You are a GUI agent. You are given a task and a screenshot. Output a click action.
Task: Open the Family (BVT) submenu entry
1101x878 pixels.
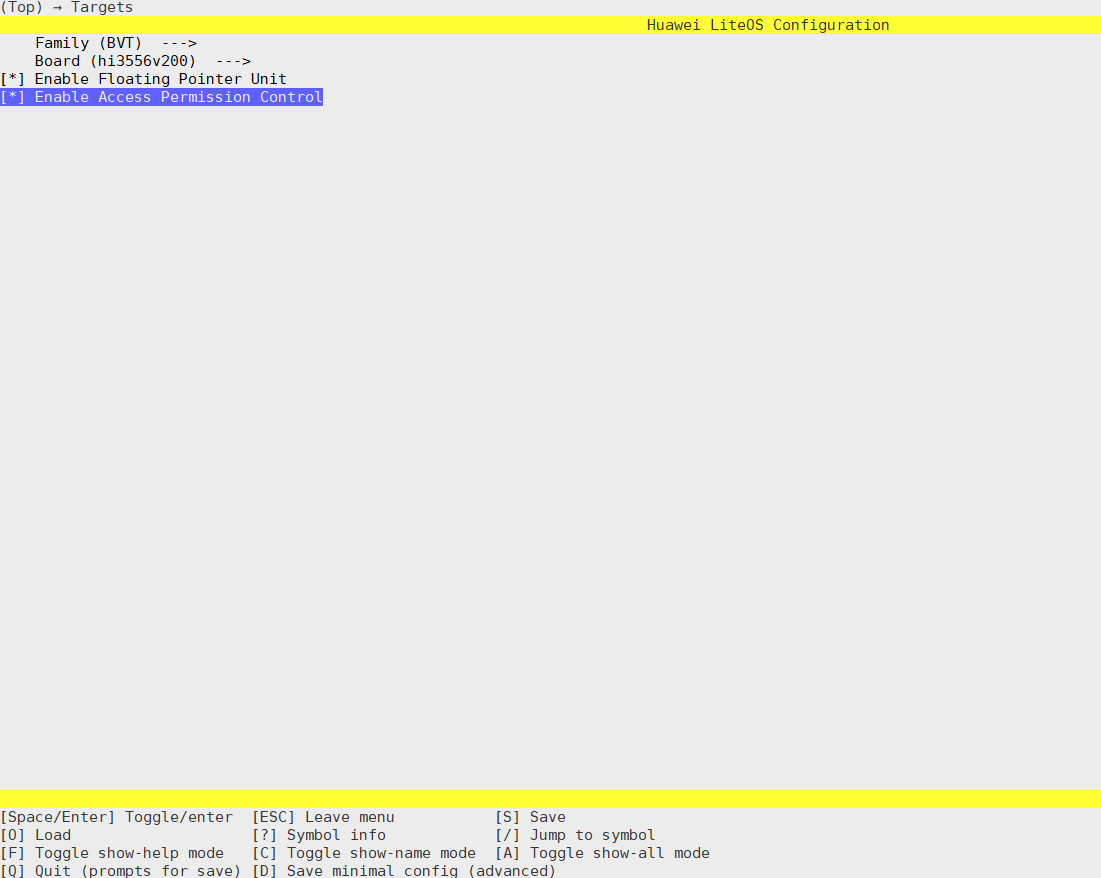click(x=88, y=43)
